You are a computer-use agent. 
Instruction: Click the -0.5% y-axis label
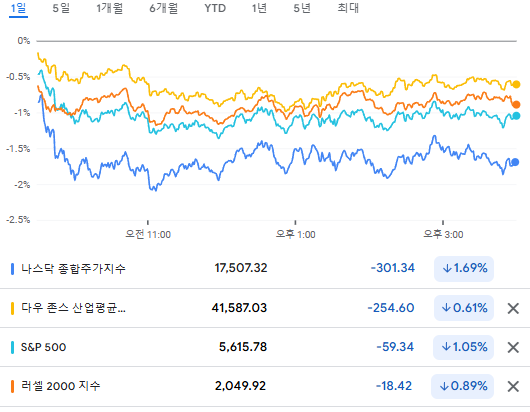(x=18, y=77)
